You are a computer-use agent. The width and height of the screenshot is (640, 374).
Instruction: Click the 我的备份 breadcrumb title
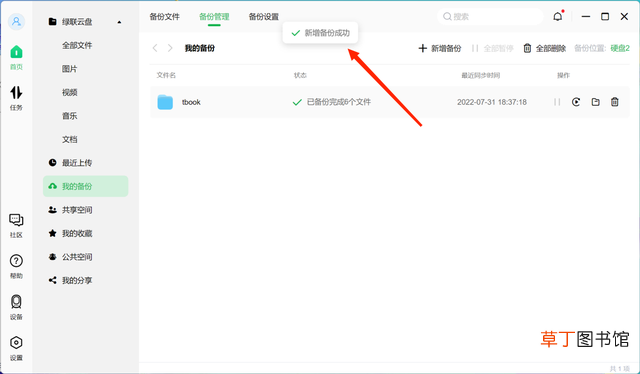tap(200, 48)
